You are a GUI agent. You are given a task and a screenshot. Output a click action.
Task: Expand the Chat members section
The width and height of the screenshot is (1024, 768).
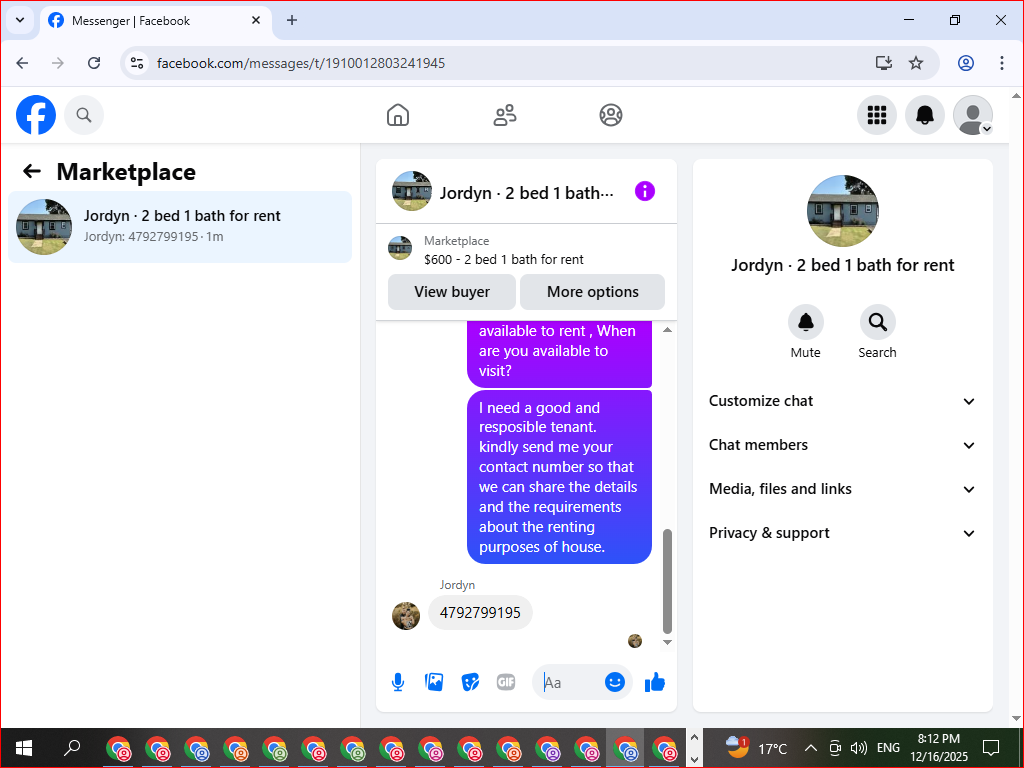[842, 445]
